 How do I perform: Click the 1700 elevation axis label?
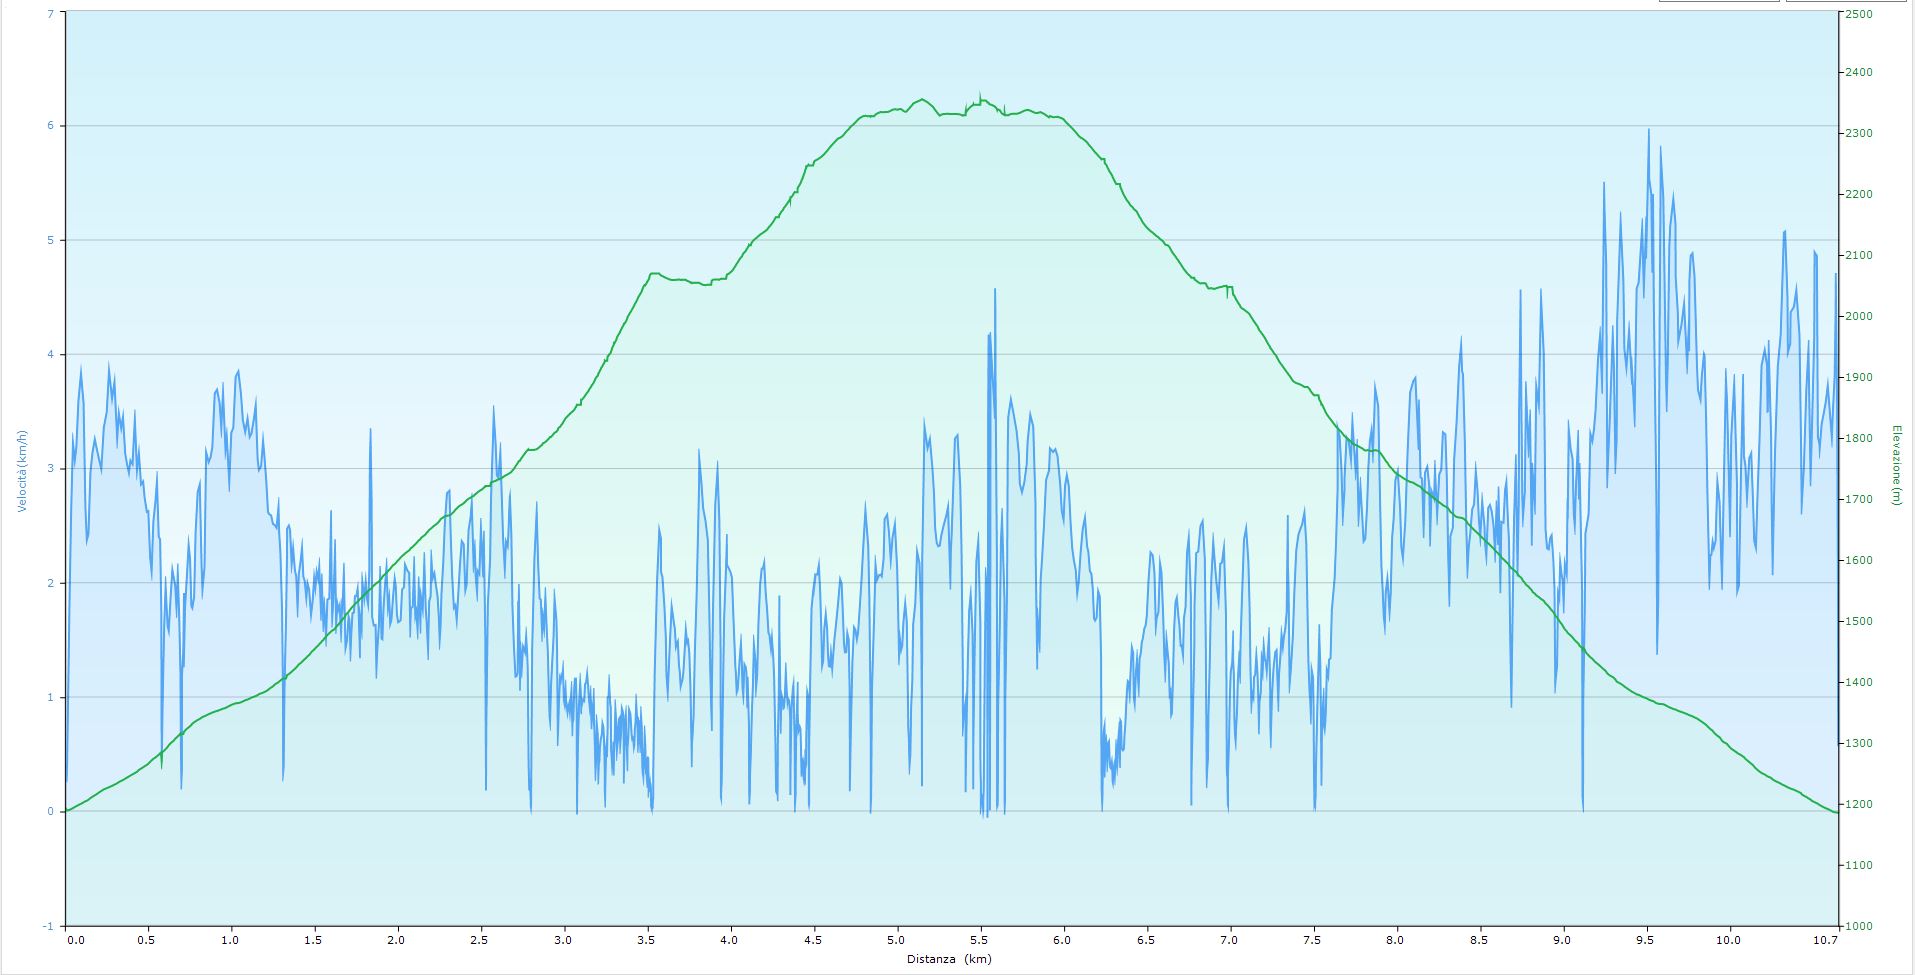(x=1860, y=499)
